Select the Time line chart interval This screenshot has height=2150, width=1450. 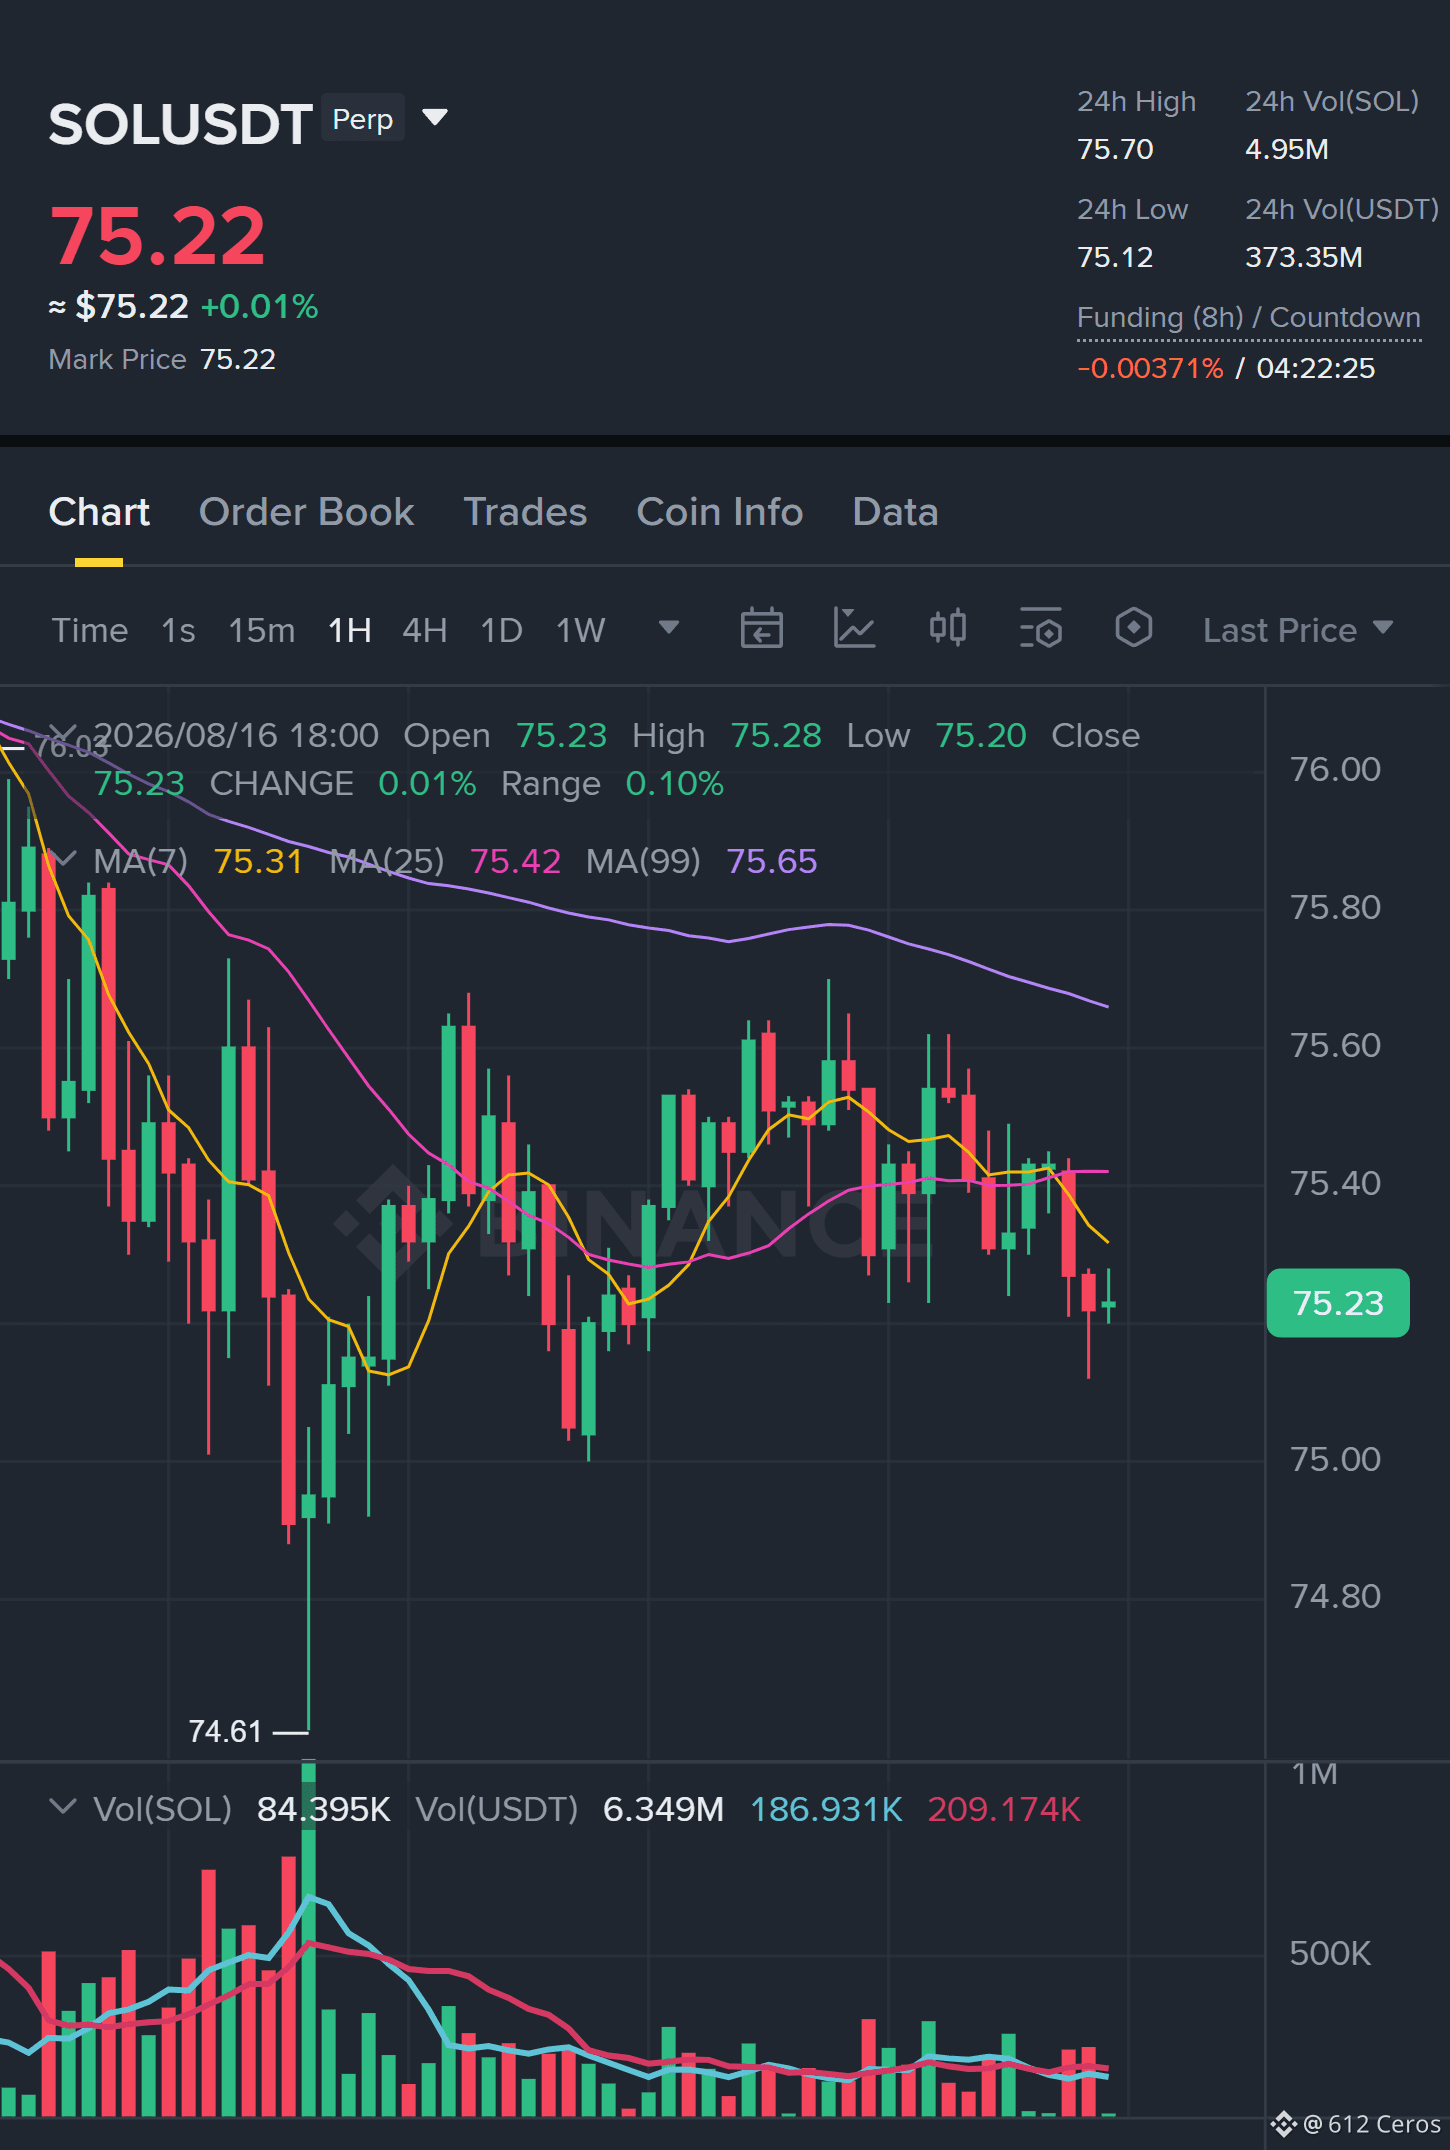(90, 630)
